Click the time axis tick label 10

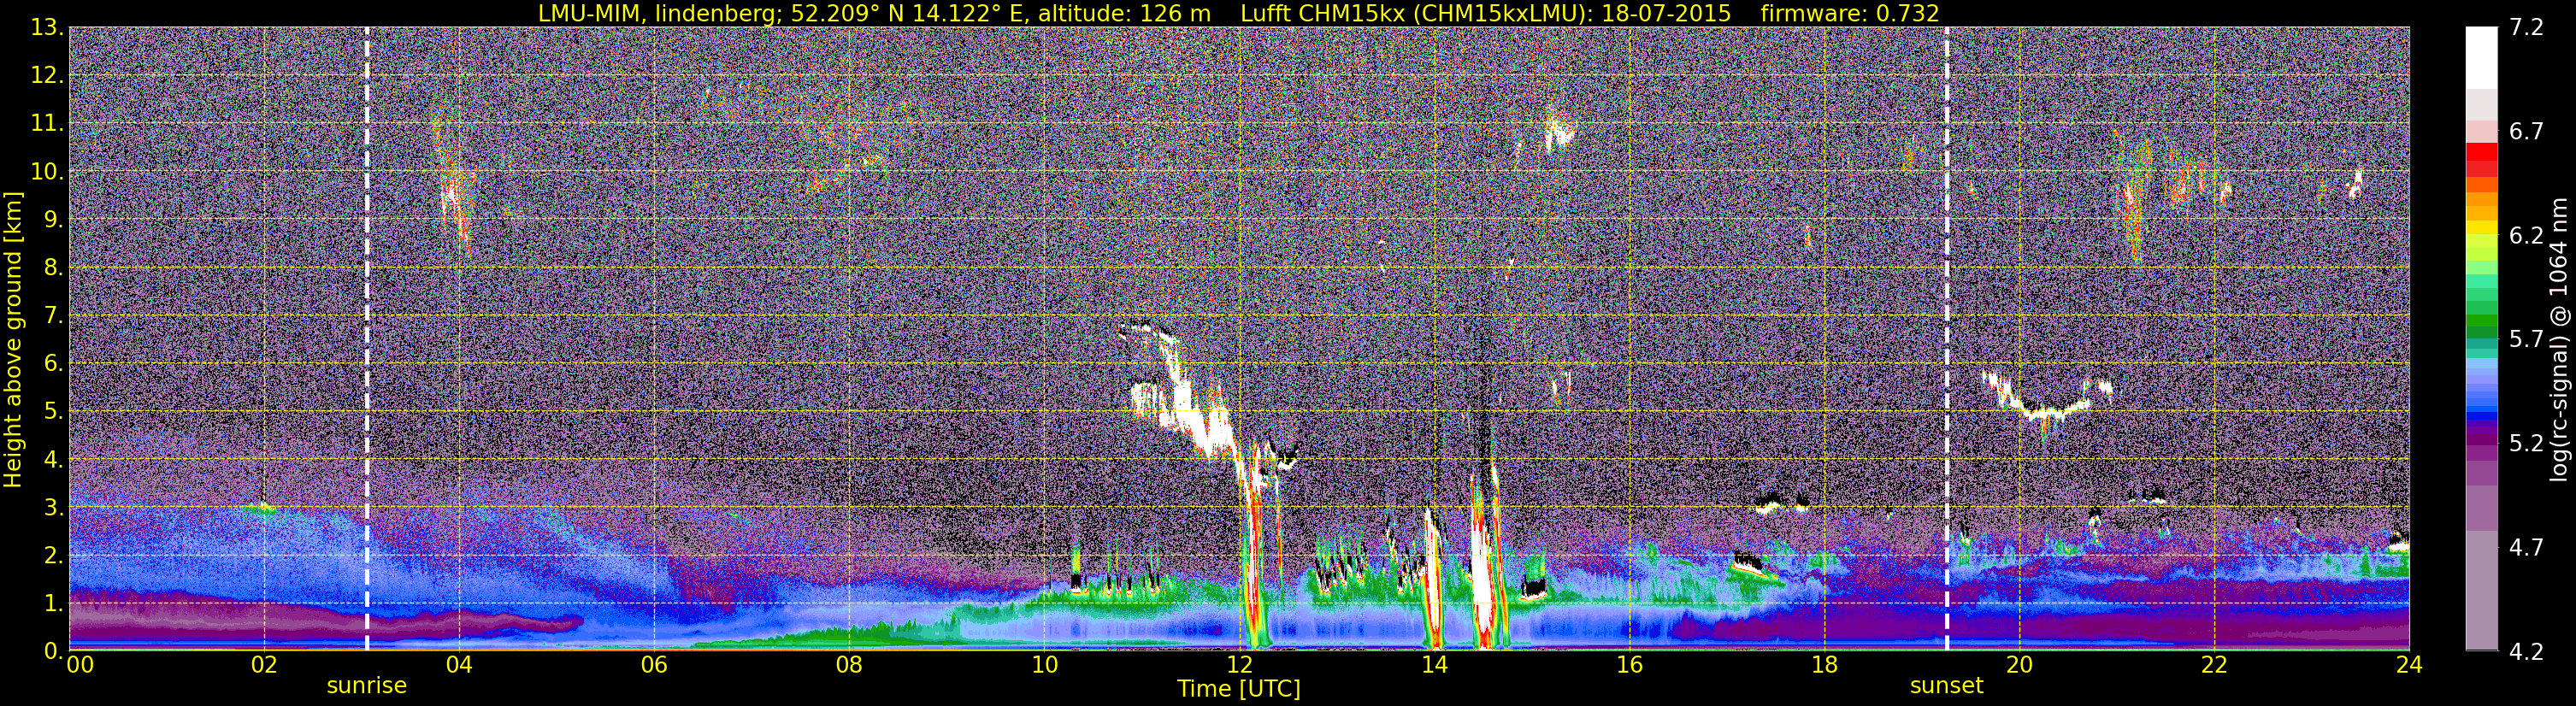pos(1044,665)
